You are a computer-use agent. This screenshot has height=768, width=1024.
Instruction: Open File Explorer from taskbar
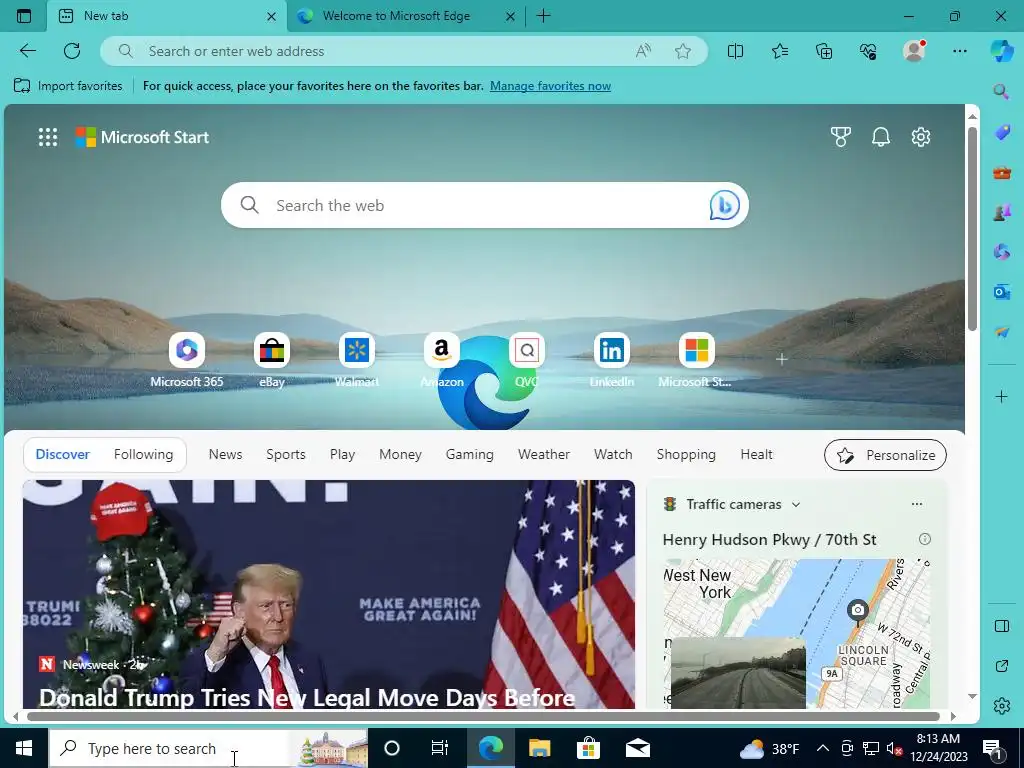(539, 748)
